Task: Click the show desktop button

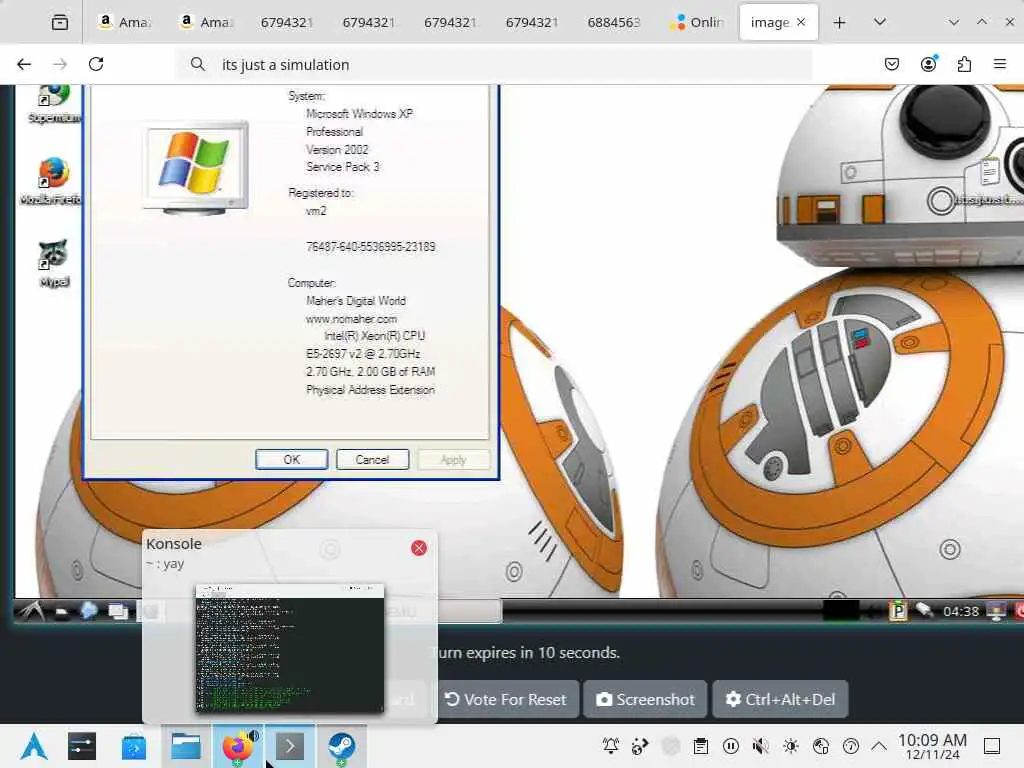Action: point(992,746)
